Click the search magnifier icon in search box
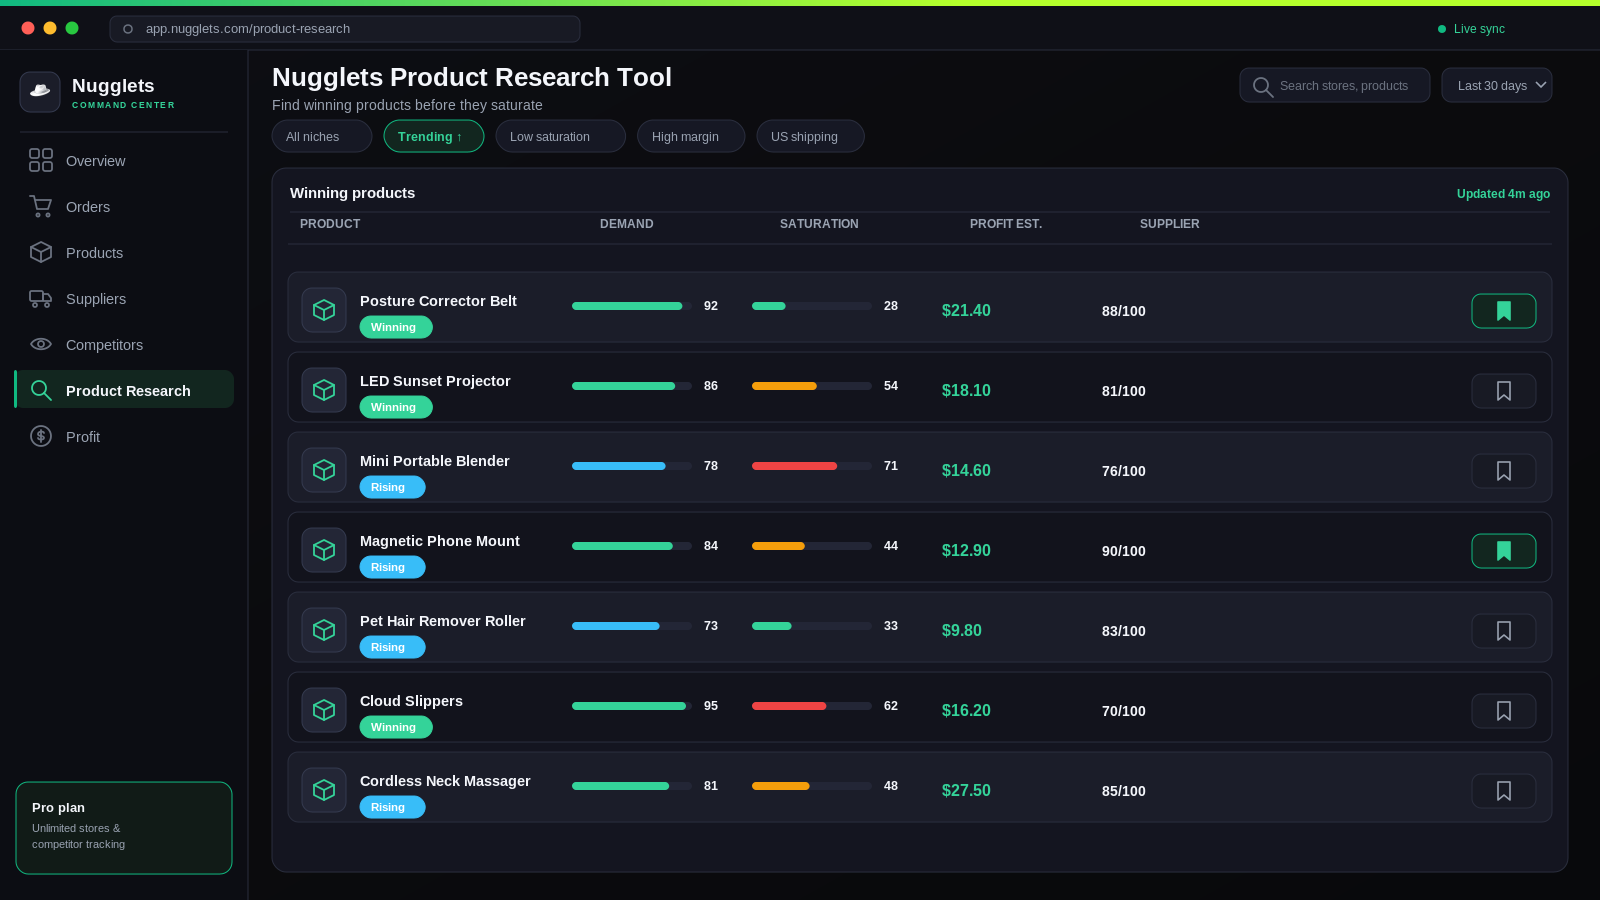The image size is (1600, 900). point(1263,87)
